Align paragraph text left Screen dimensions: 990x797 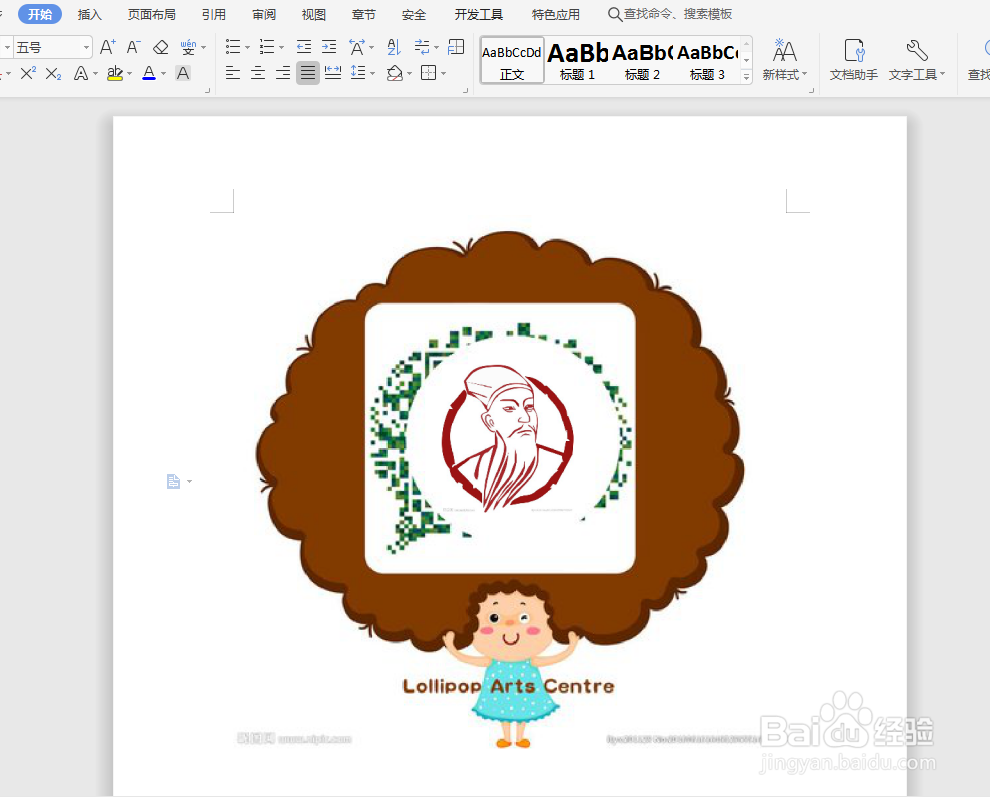233,73
